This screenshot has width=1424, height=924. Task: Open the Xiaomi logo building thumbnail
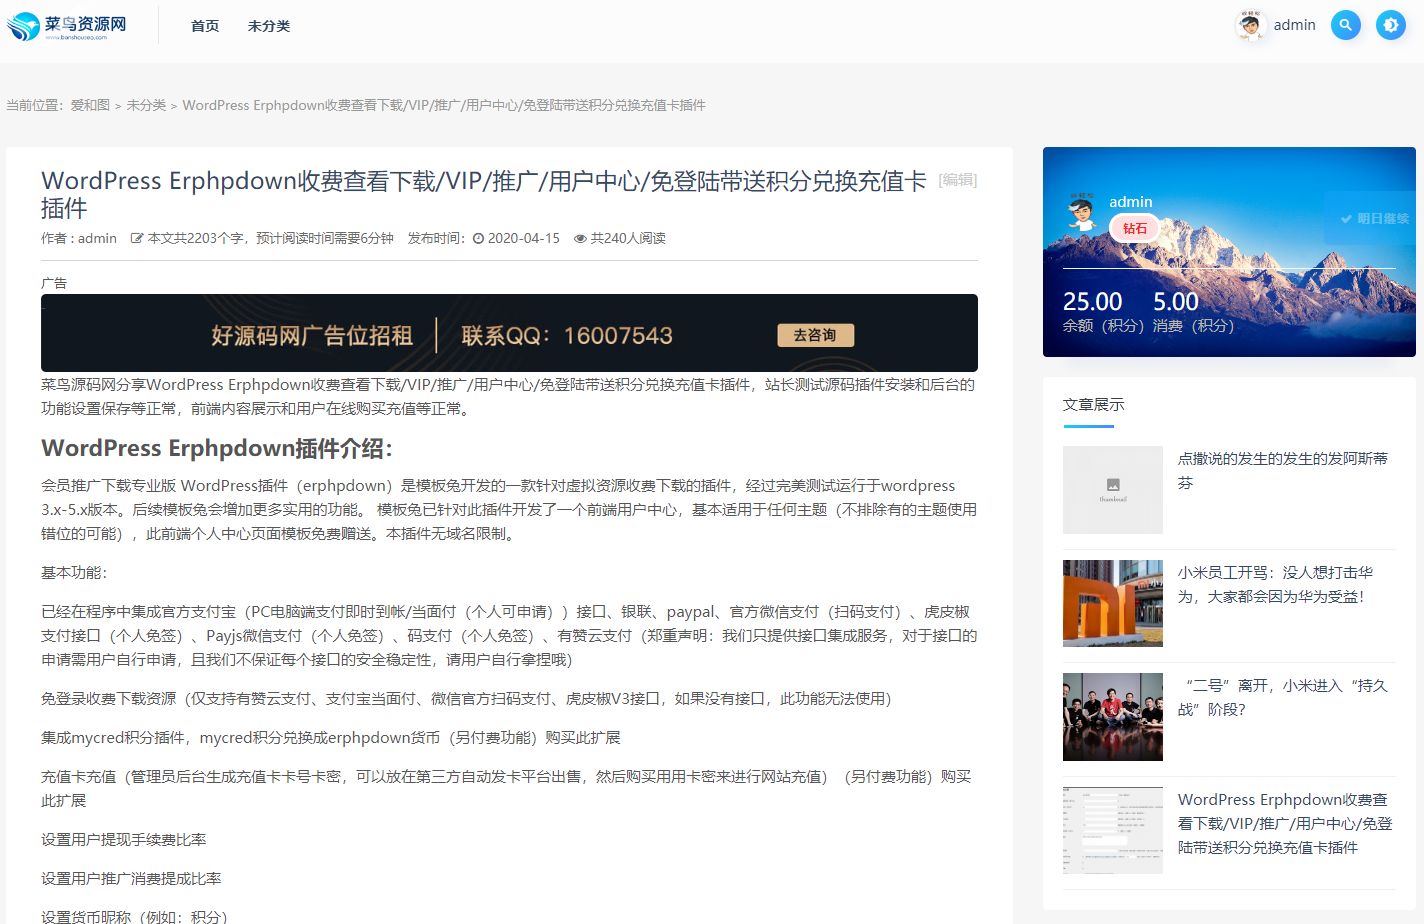tap(1112, 603)
